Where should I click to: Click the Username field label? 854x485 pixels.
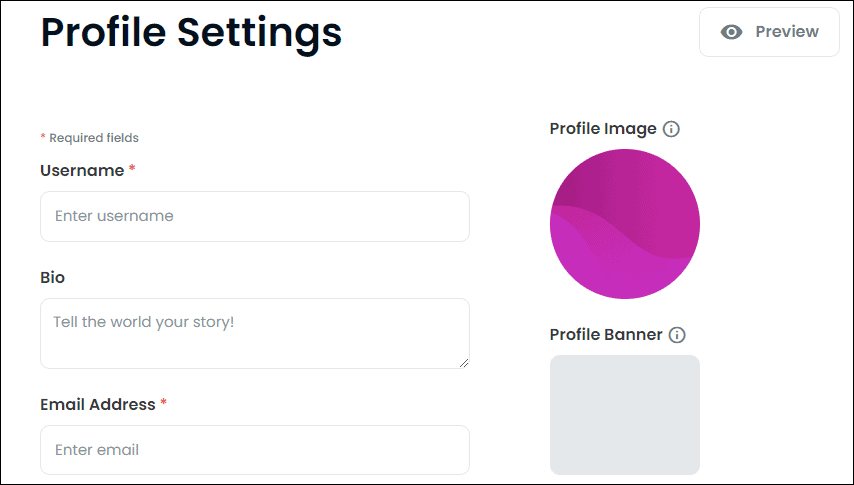point(82,171)
